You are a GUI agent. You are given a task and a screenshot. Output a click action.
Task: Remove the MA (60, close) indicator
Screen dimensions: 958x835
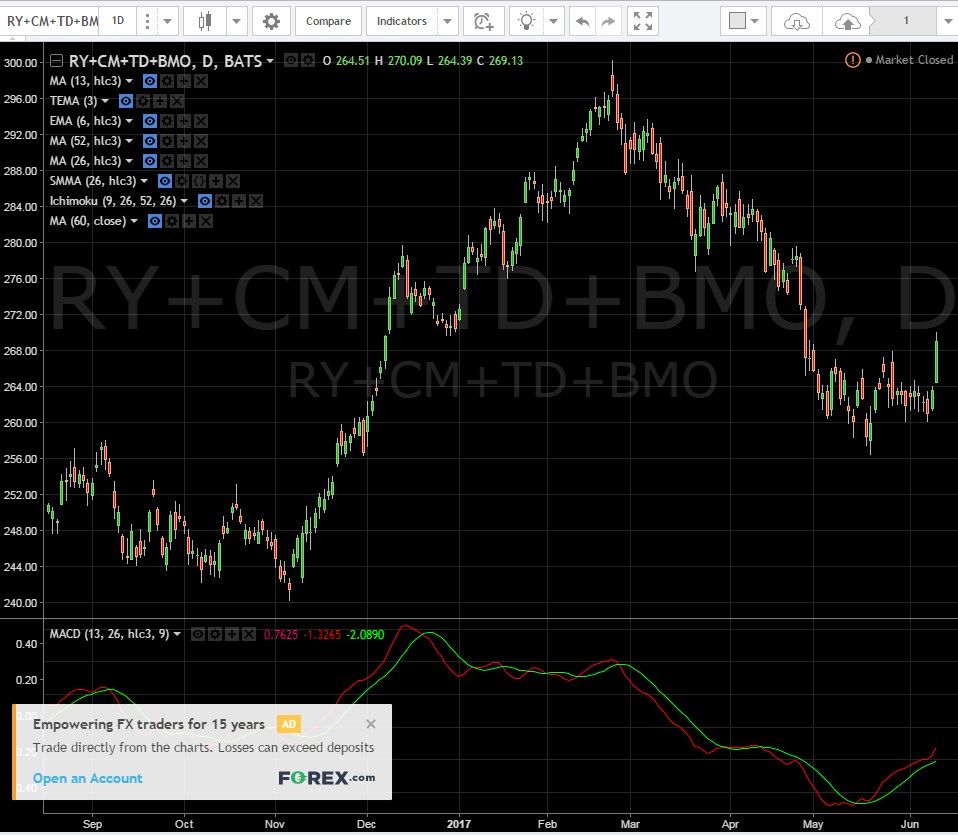pos(207,221)
